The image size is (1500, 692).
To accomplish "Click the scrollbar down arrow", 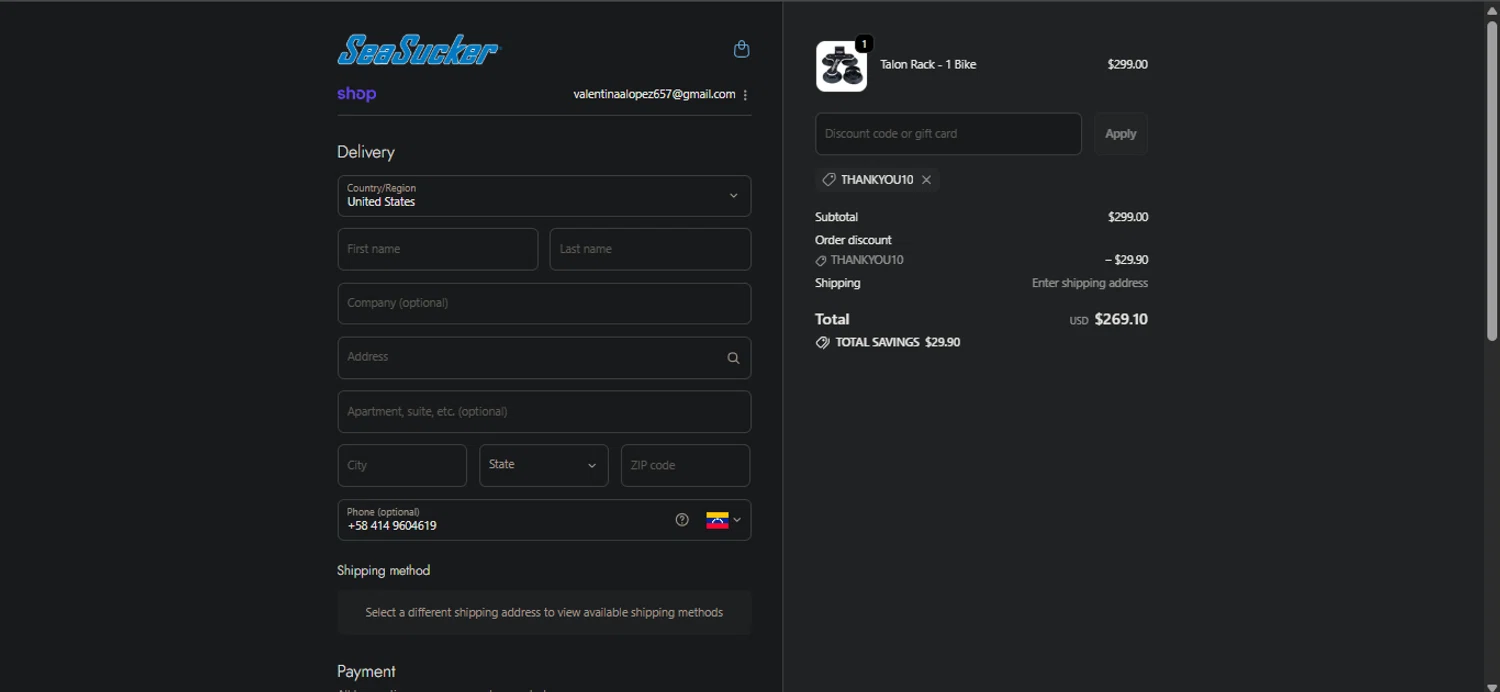I will 1492,686.
